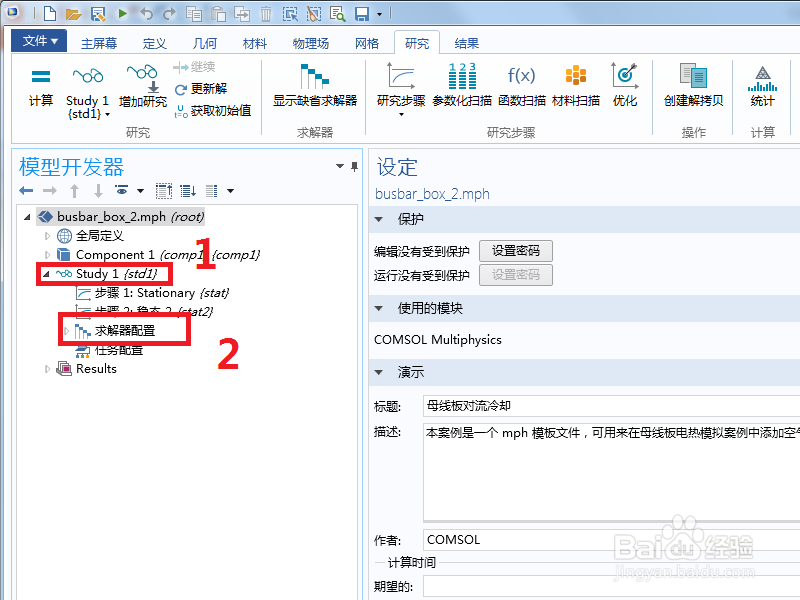Click the 更新解 update solution button
The image size is (800, 600).
(201, 89)
